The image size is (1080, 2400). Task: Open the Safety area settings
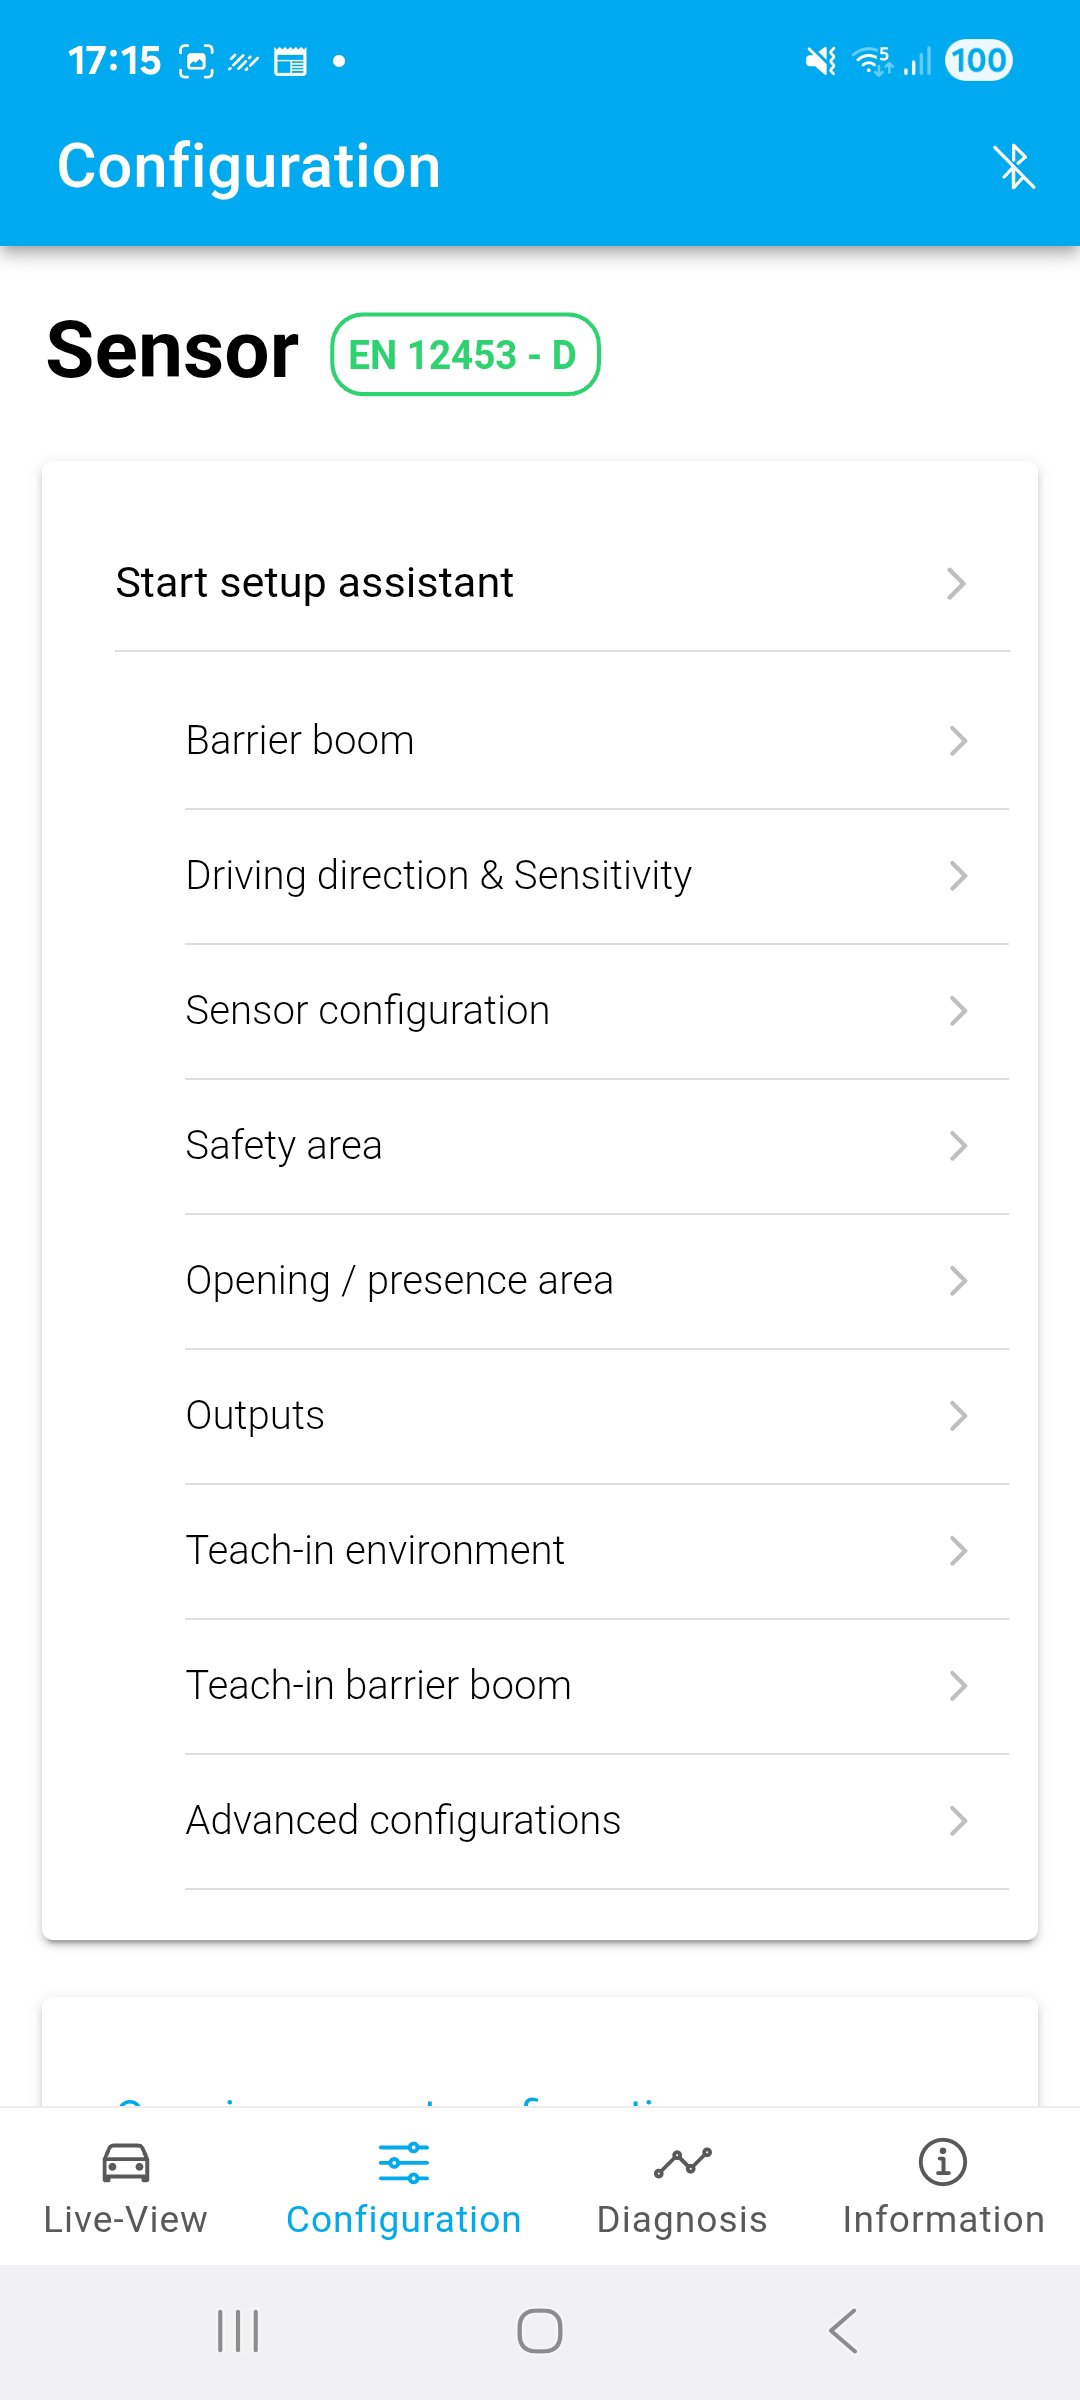[597, 1146]
